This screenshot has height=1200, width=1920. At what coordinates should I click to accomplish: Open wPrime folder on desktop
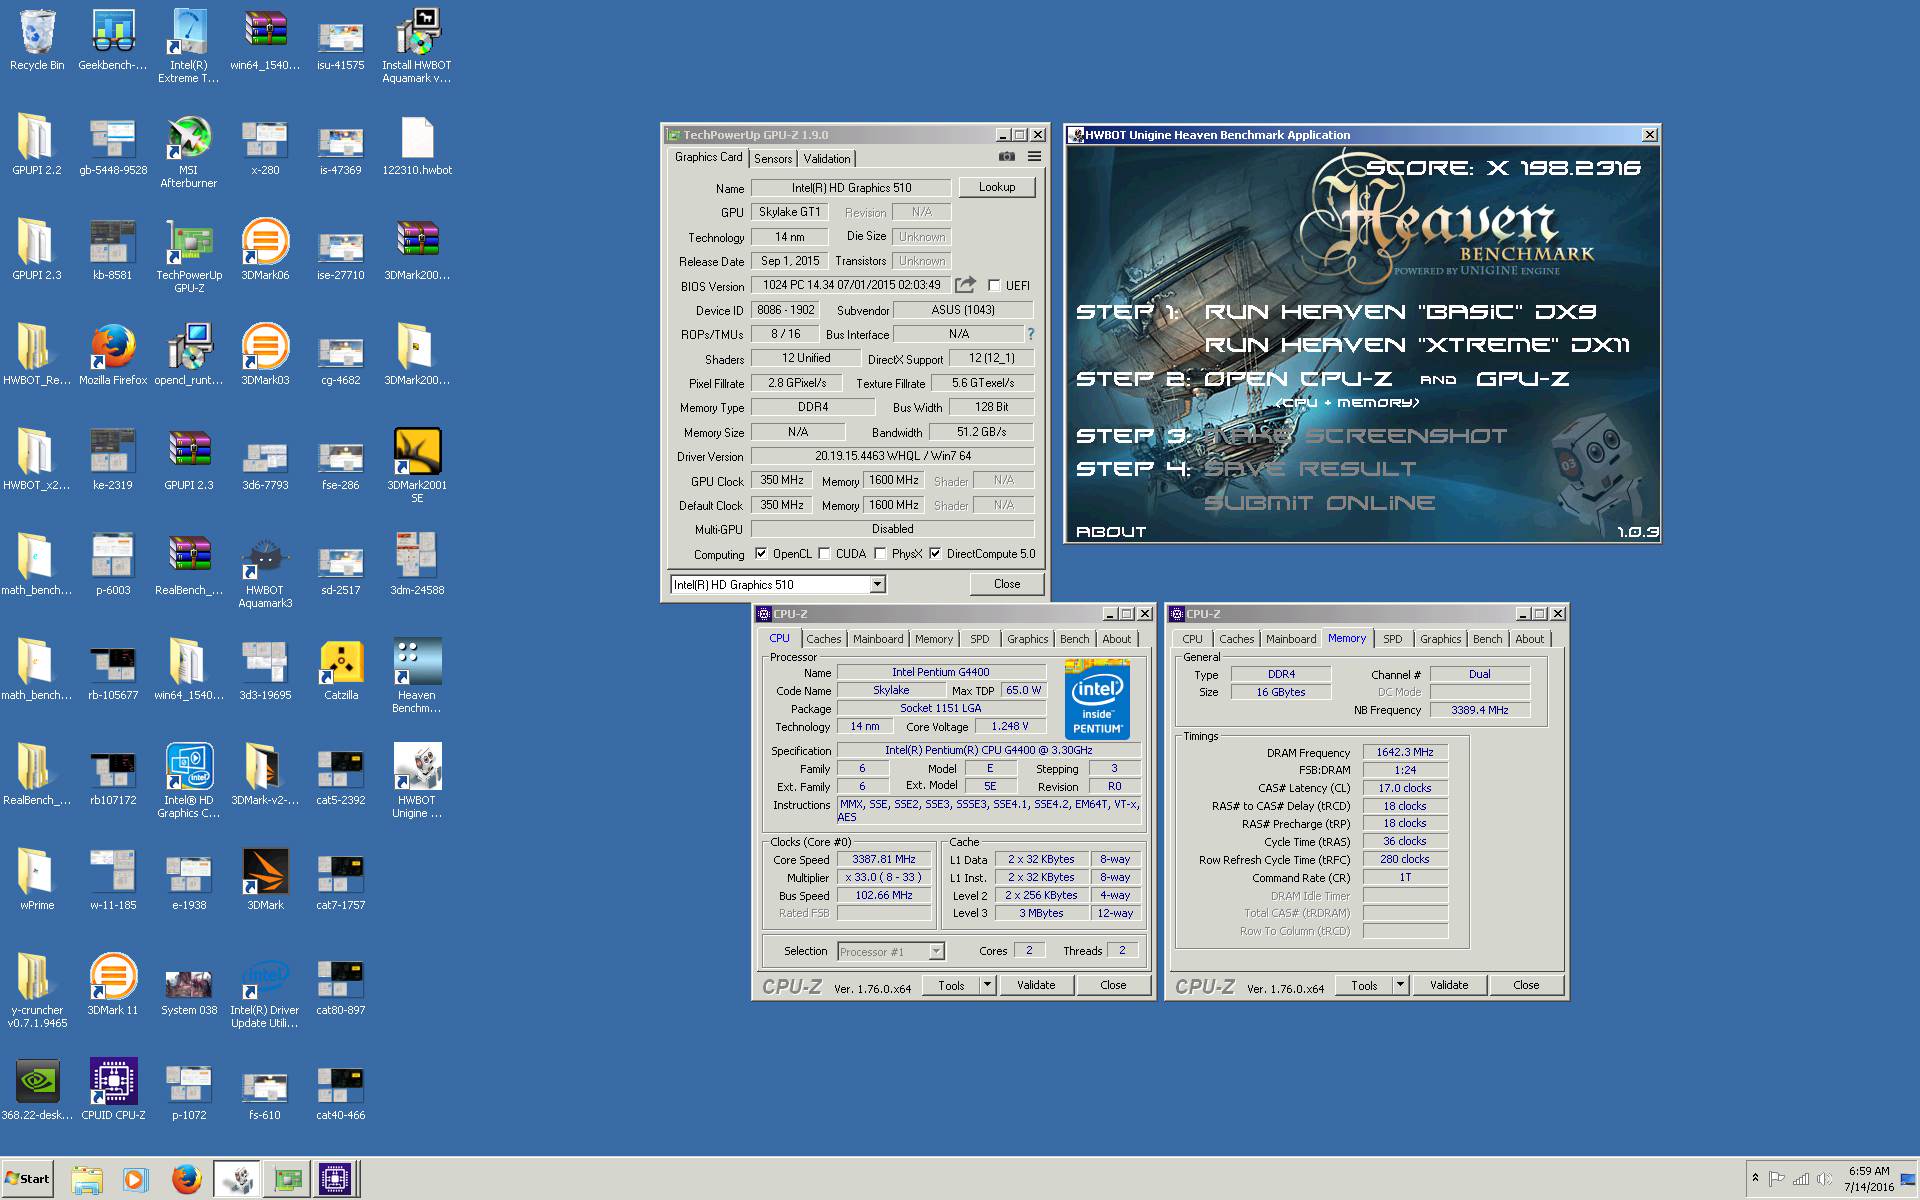[37, 880]
